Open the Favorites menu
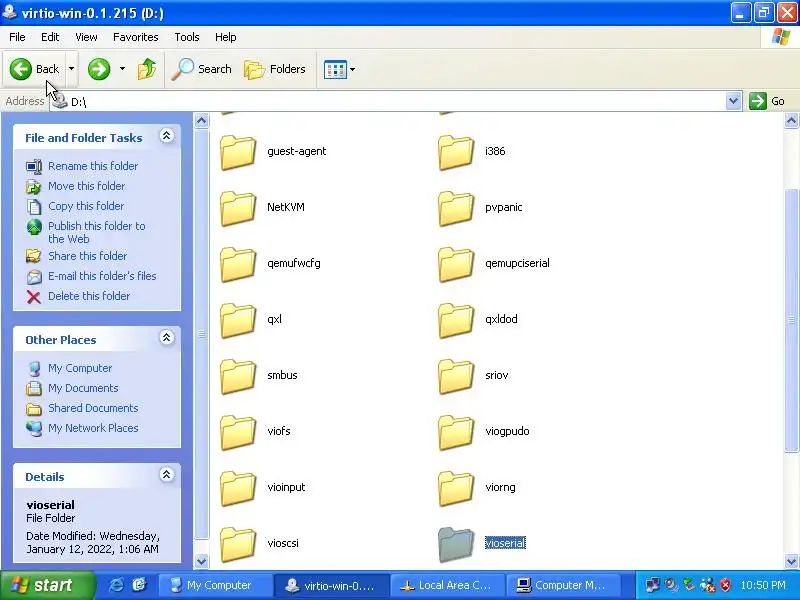Image resolution: width=800 pixels, height=600 pixels. pos(136,37)
